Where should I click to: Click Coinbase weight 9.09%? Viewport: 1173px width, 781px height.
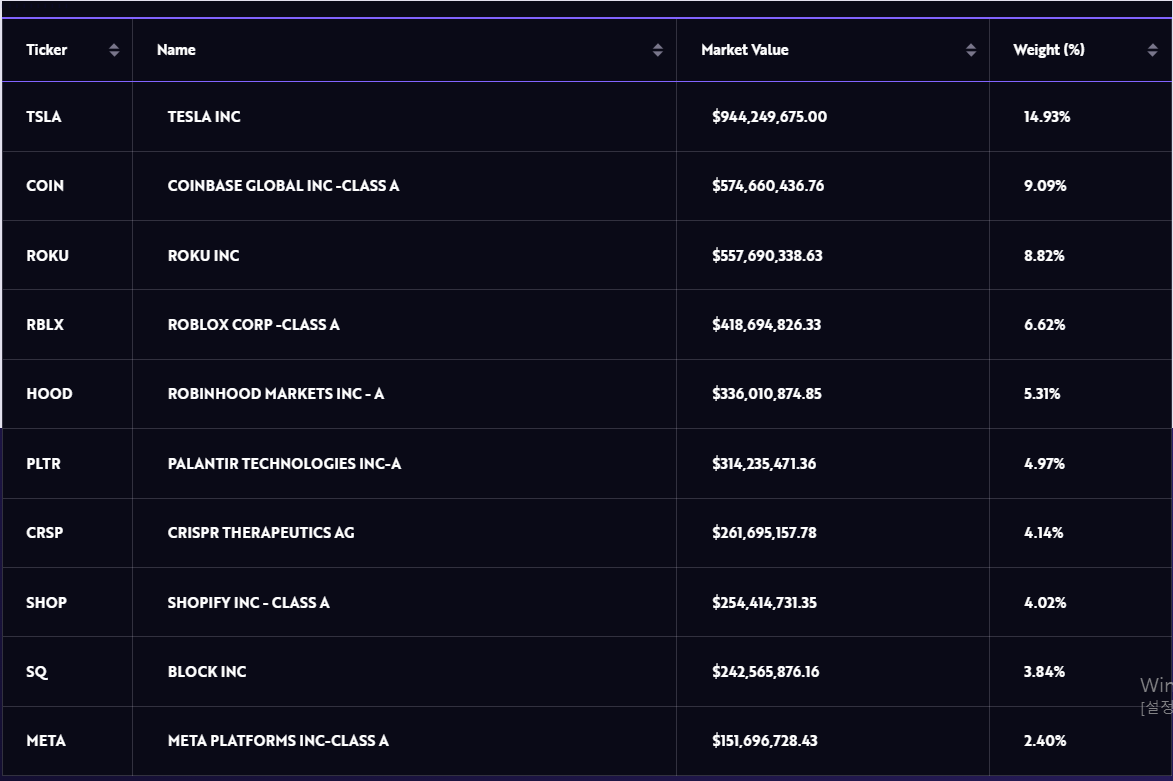(x=1045, y=186)
